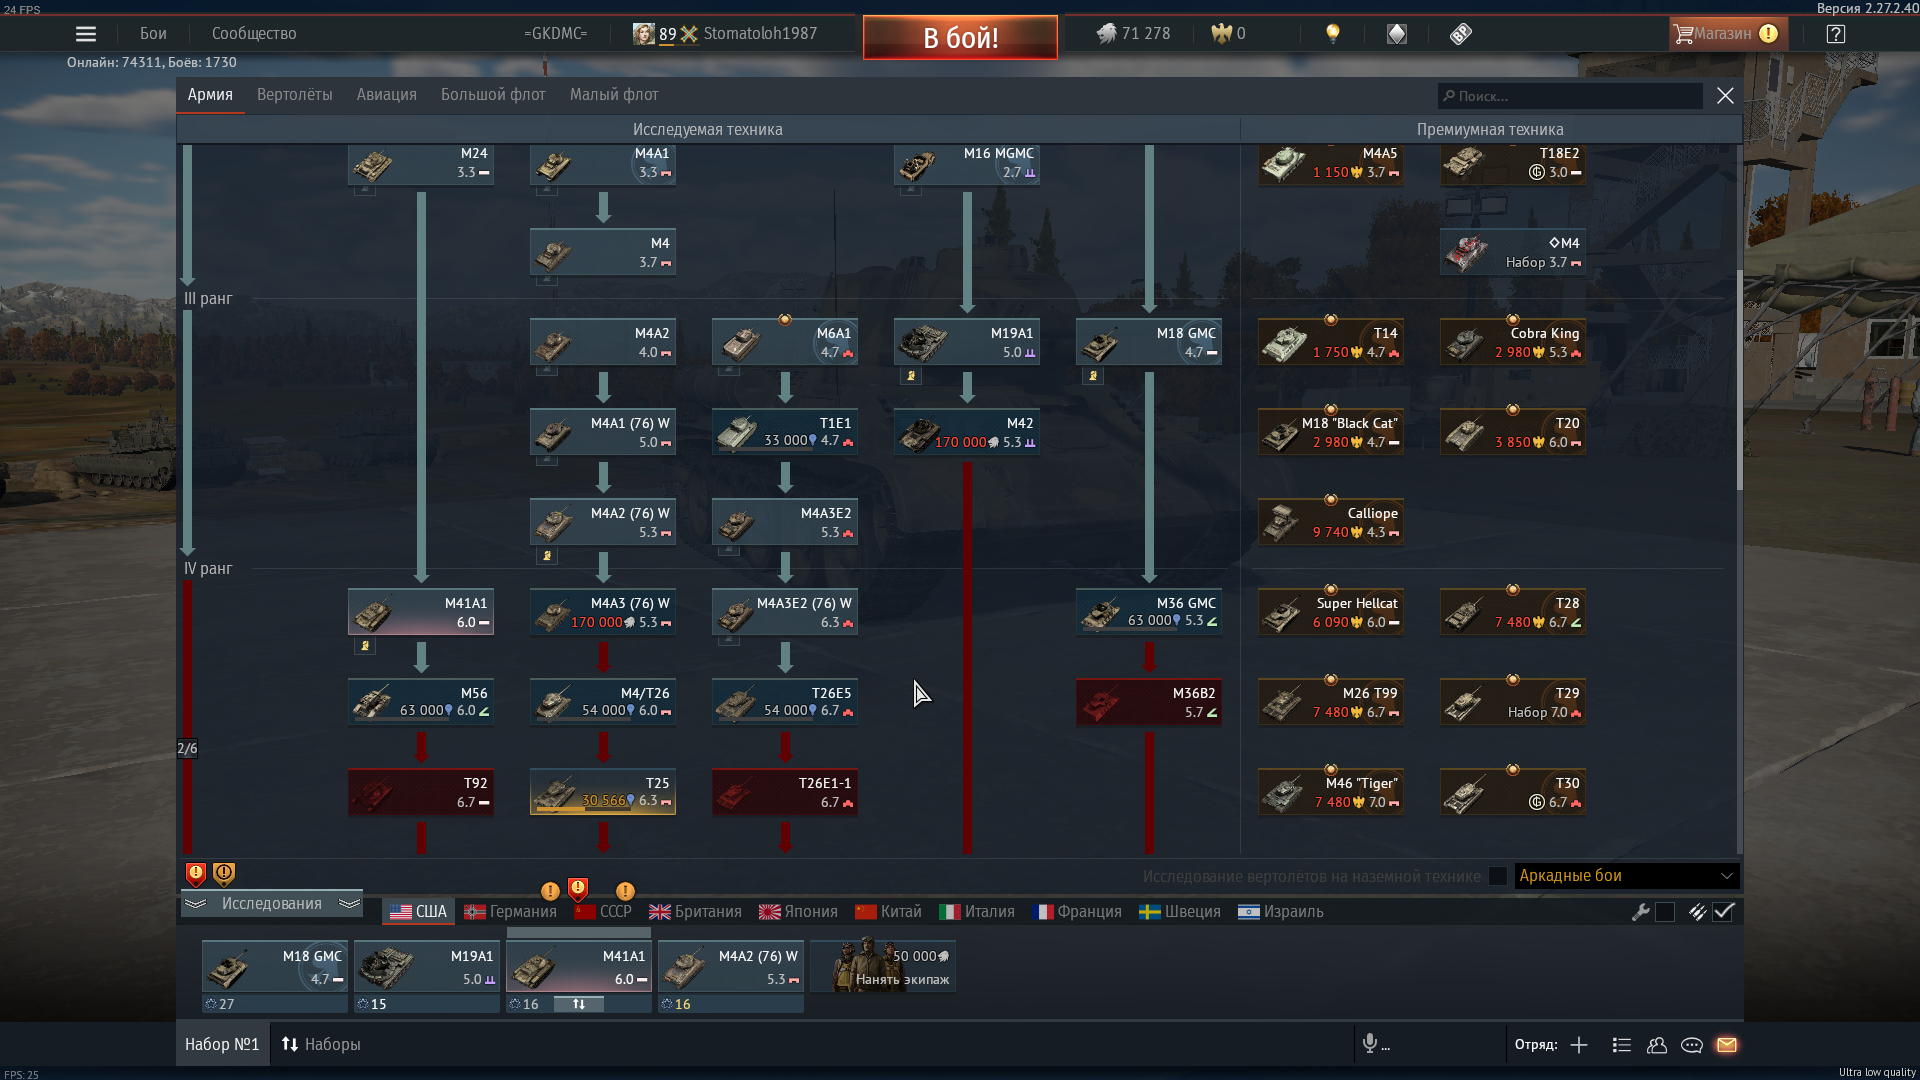Select the Китай nation tab

pos(888,912)
